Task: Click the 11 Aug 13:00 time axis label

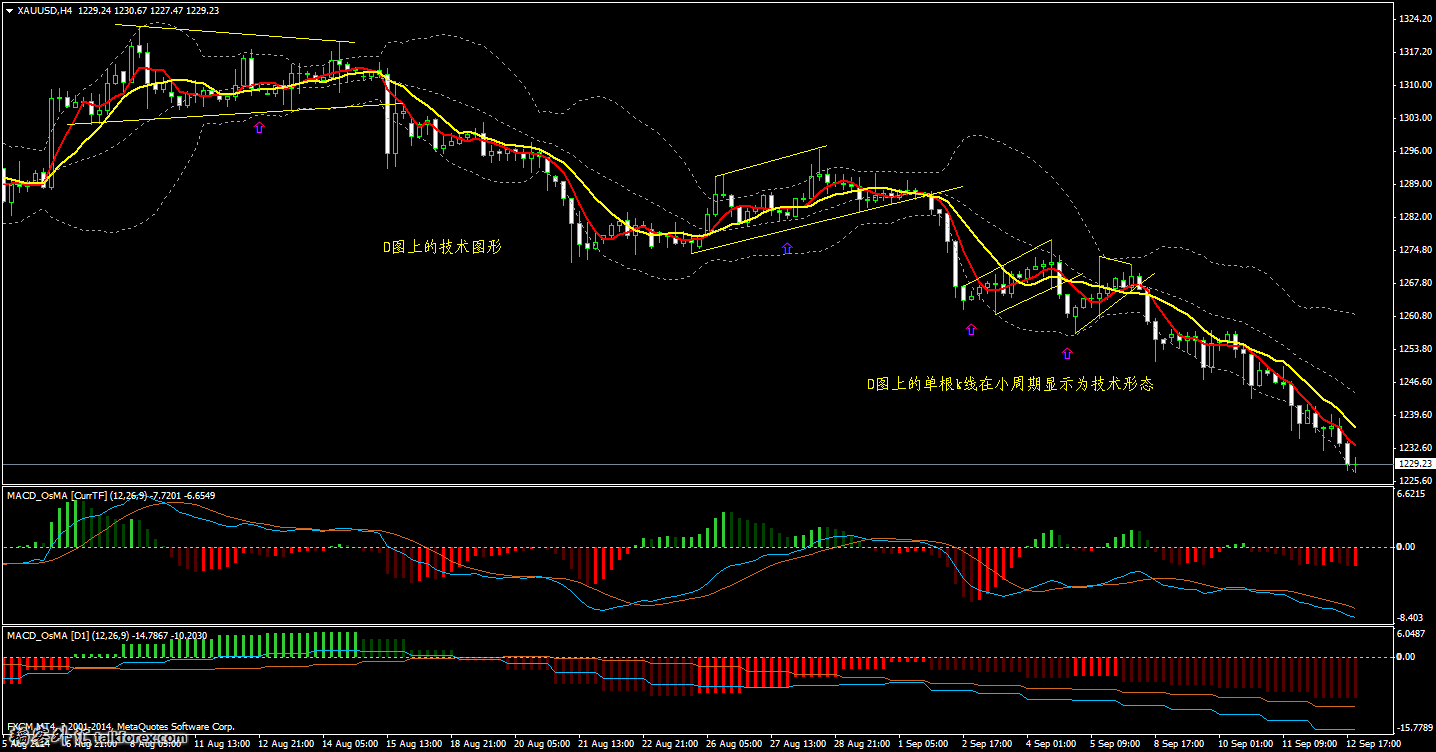Action: point(222,744)
